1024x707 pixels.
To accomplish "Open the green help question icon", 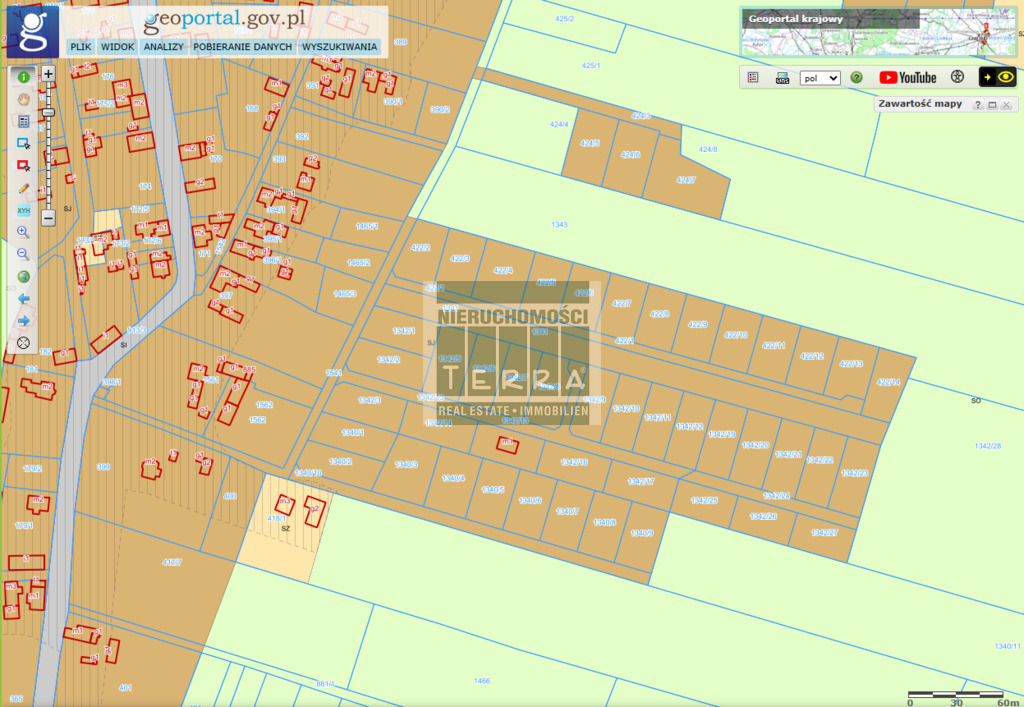I will [856, 78].
